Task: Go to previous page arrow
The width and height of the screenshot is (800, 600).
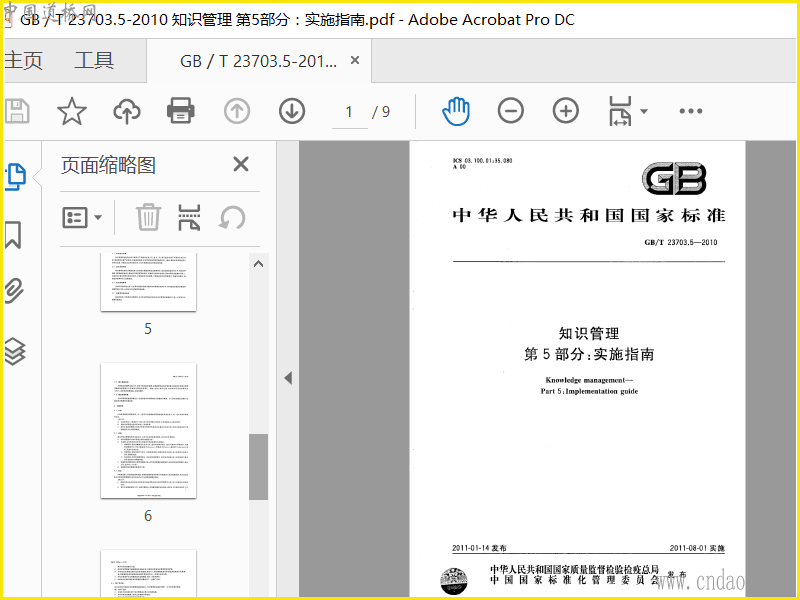Action: (237, 111)
